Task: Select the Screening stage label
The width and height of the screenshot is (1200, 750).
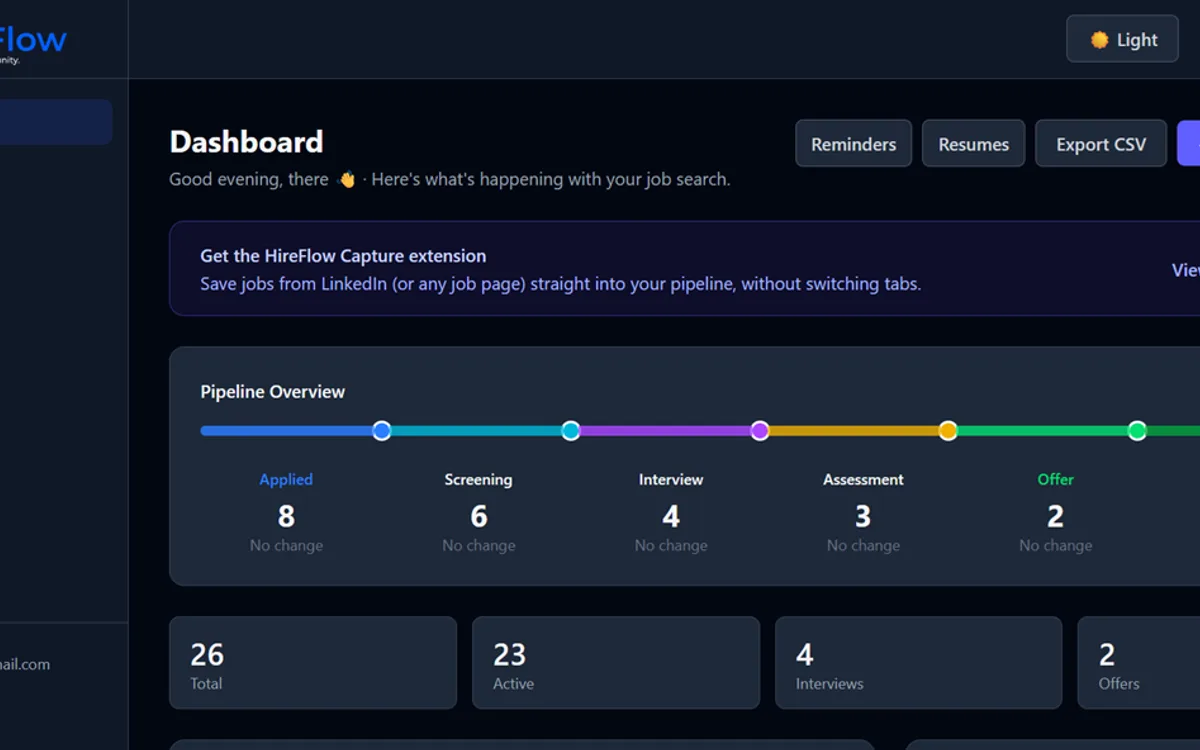Action: pyautogui.click(x=478, y=480)
